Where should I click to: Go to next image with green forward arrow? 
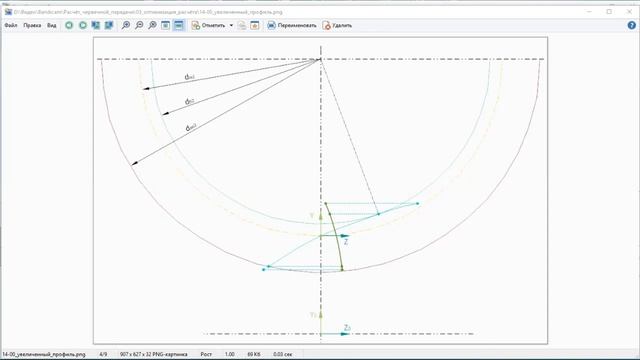(83, 25)
